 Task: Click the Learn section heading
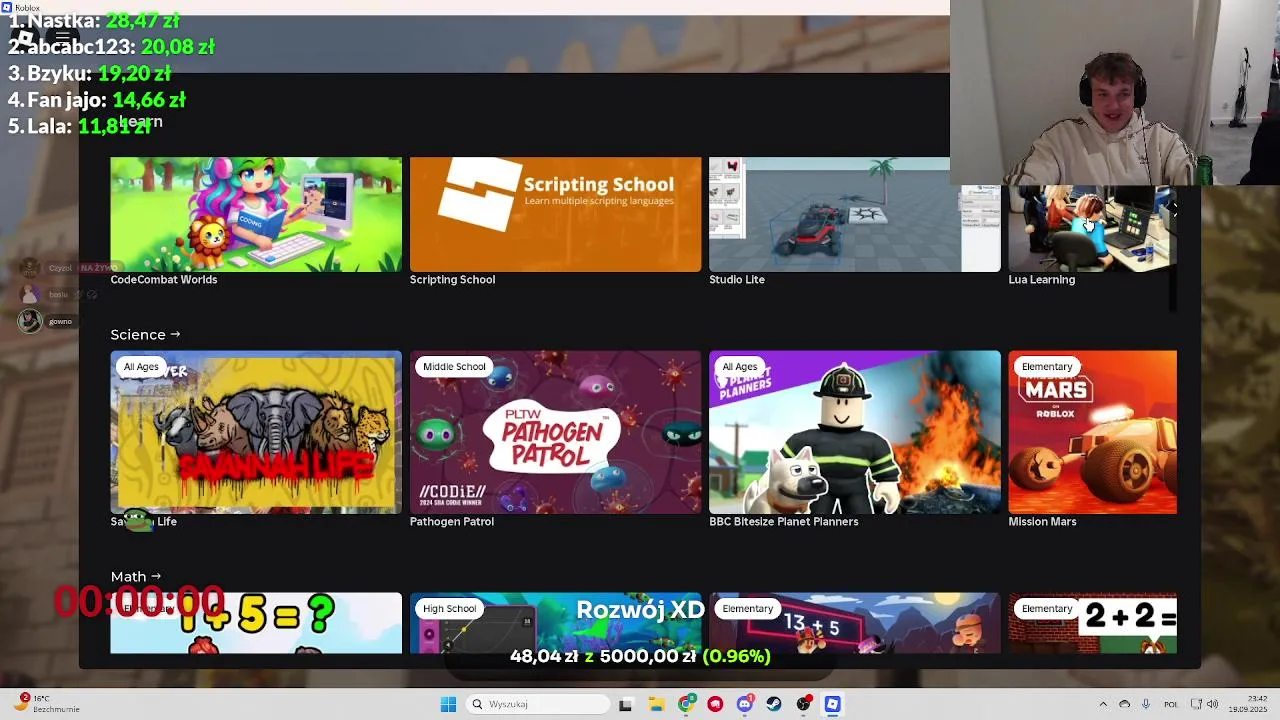coord(140,122)
